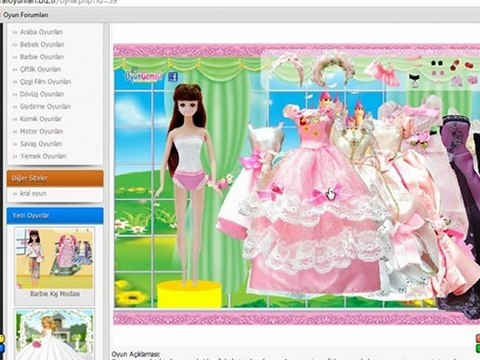Select the pink pleated mini skirt
Image resolution: width=480 pixels, height=360 pixels.
[383, 72]
